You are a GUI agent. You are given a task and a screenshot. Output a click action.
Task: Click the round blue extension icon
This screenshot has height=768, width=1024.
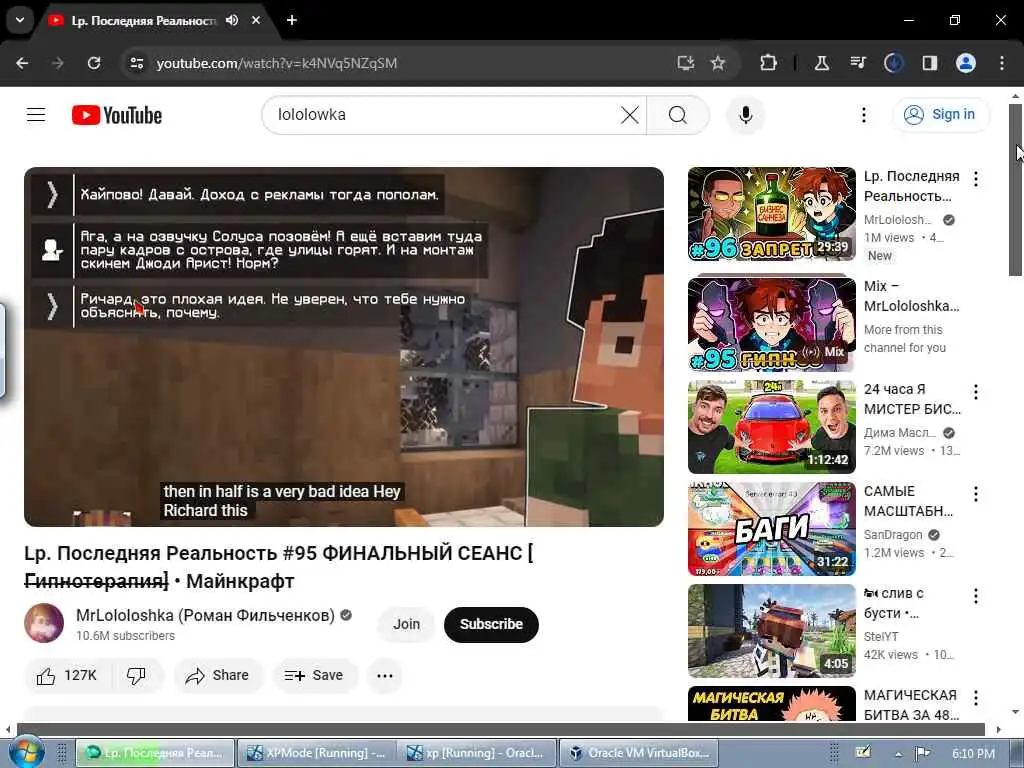[893, 63]
